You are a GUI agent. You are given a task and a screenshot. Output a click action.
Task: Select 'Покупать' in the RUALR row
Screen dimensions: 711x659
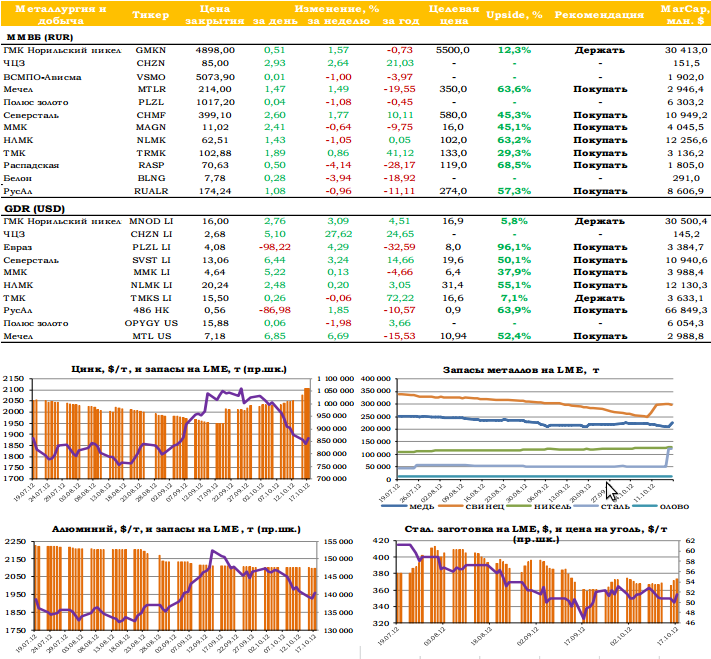[600, 191]
